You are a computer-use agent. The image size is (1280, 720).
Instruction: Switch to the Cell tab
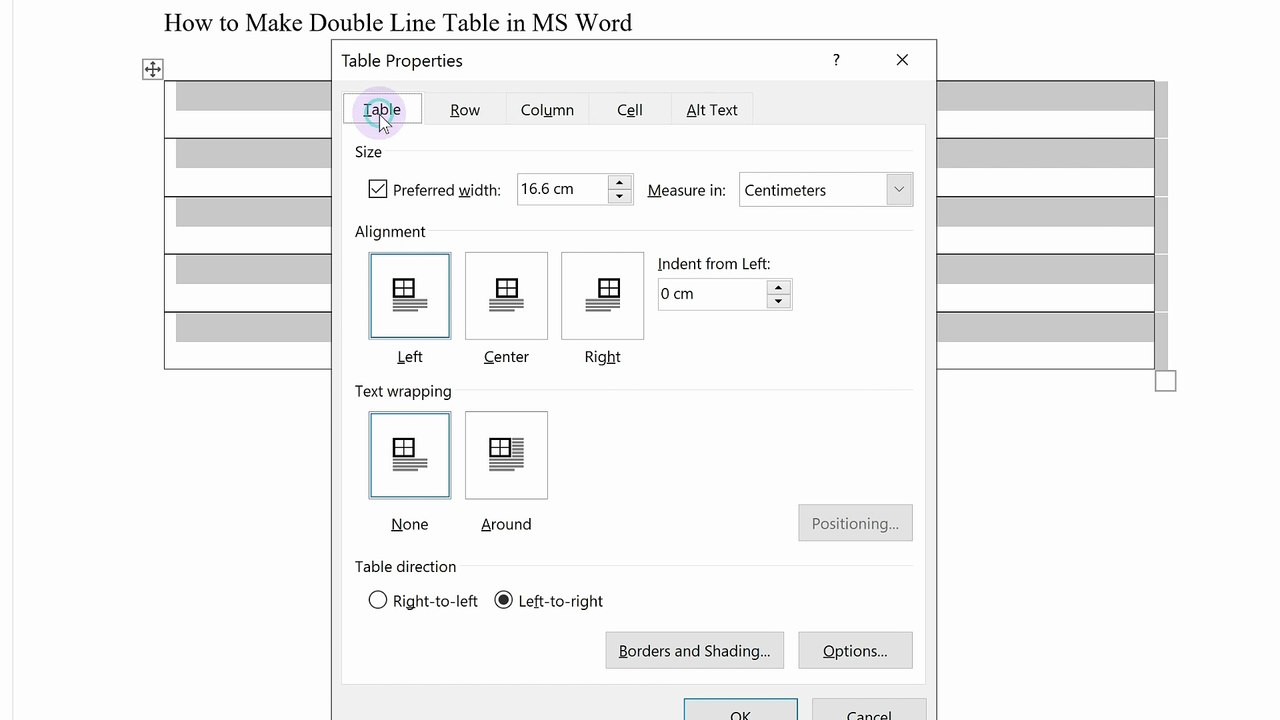pyautogui.click(x=630, y=110)
